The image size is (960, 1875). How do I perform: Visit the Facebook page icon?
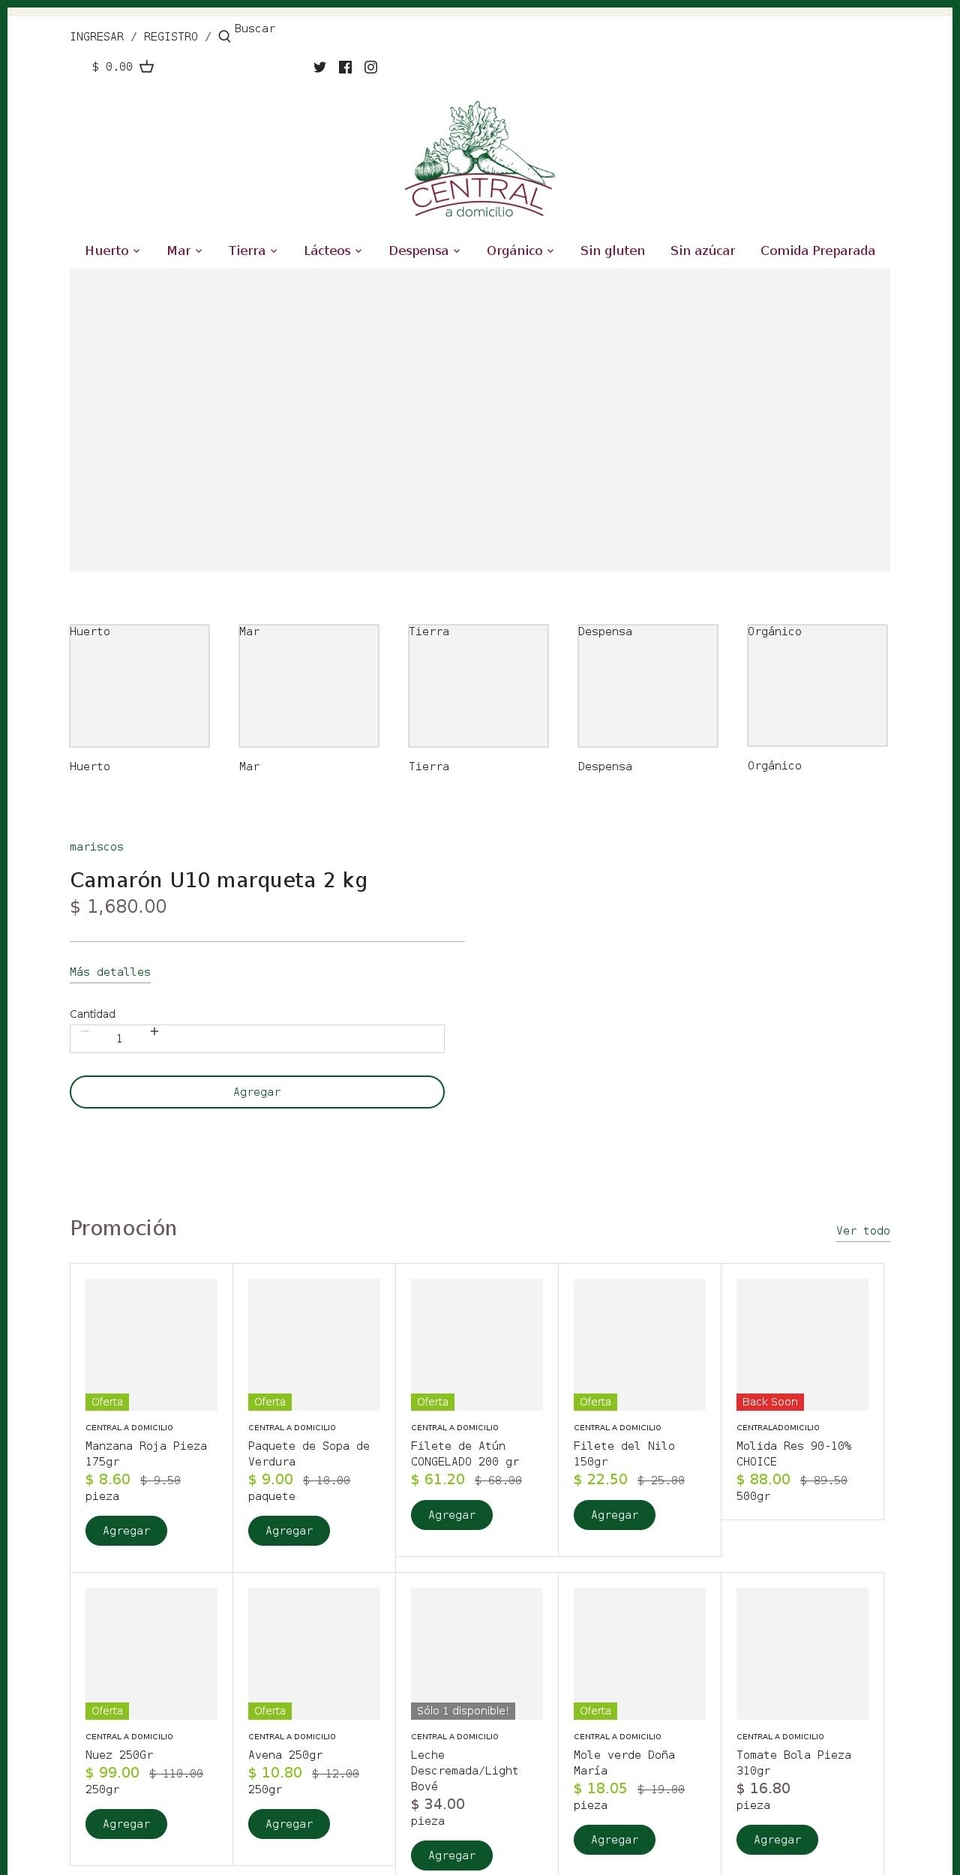345,67
